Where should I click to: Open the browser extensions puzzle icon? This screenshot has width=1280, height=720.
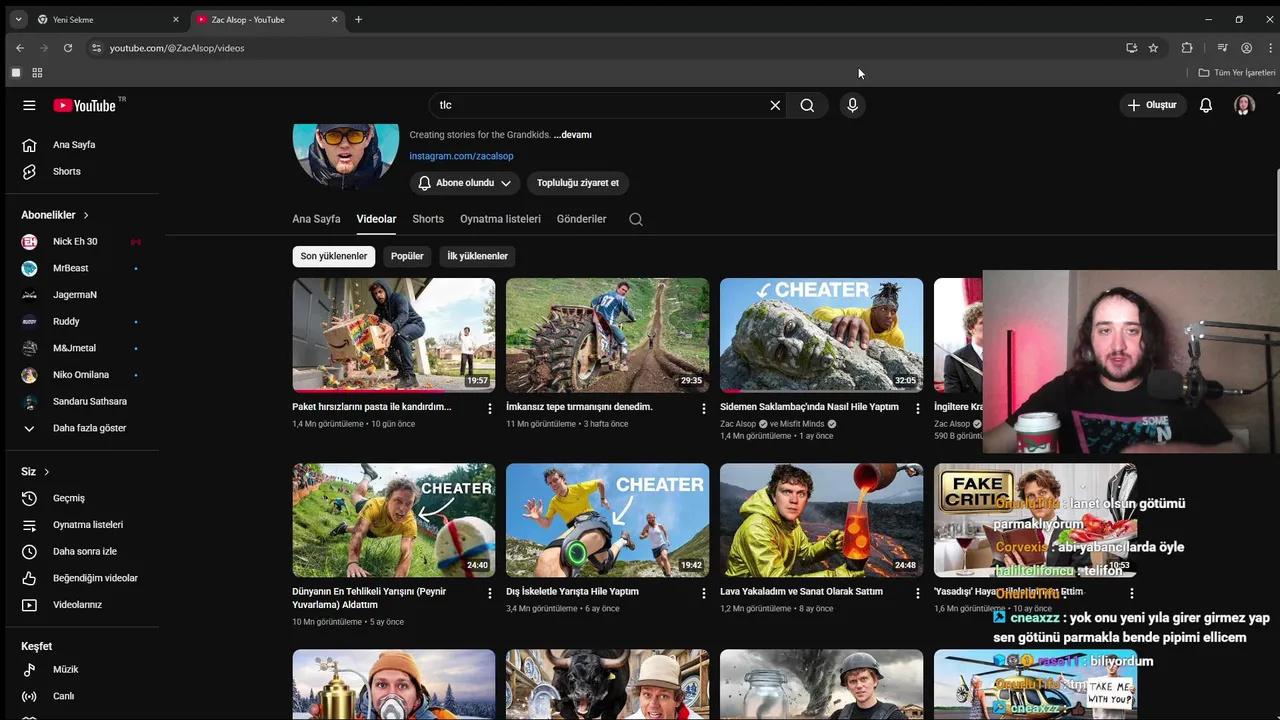[x=1187, y=48]
